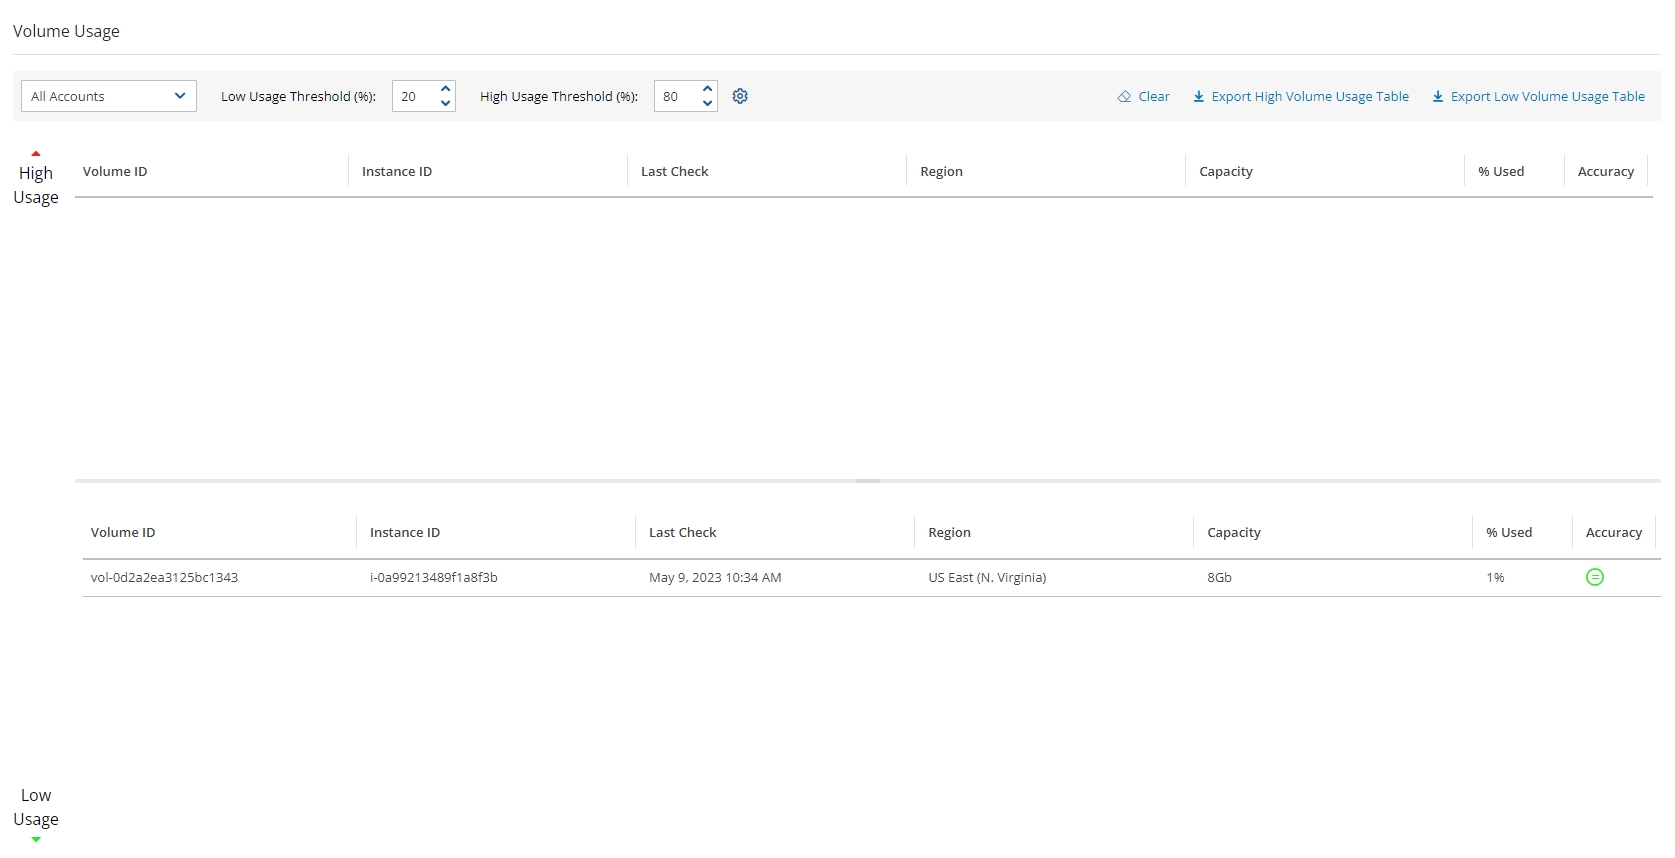Export High Volume Usage Table

click(x=1300, y=97)
